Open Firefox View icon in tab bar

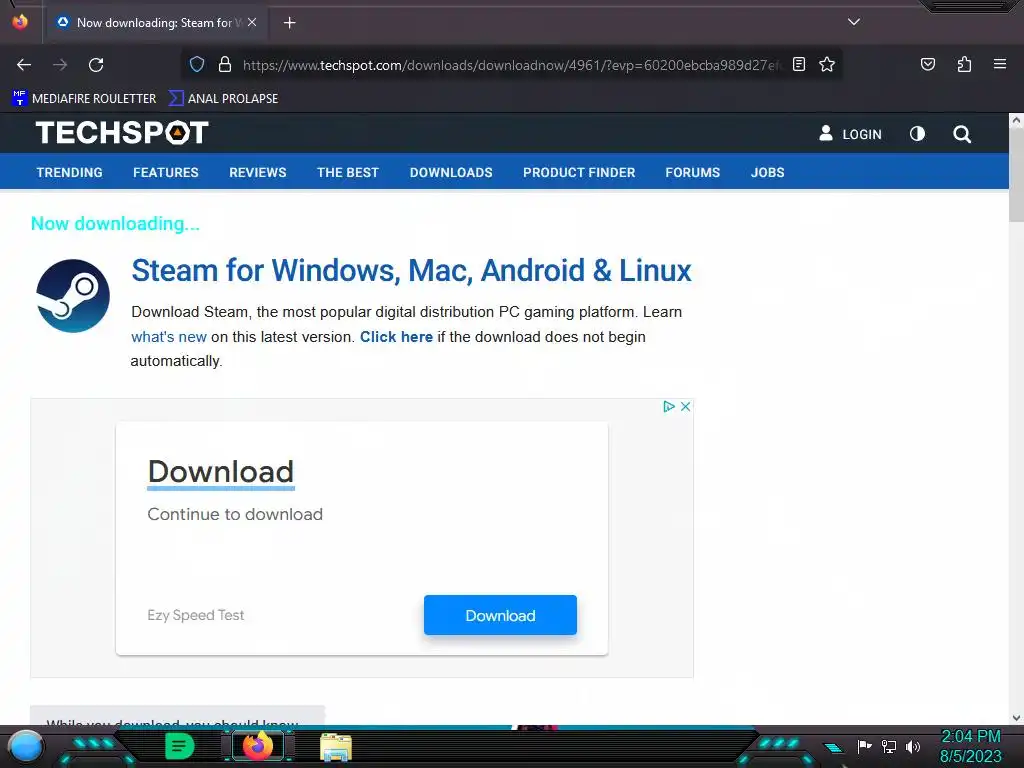pos(20,22)
